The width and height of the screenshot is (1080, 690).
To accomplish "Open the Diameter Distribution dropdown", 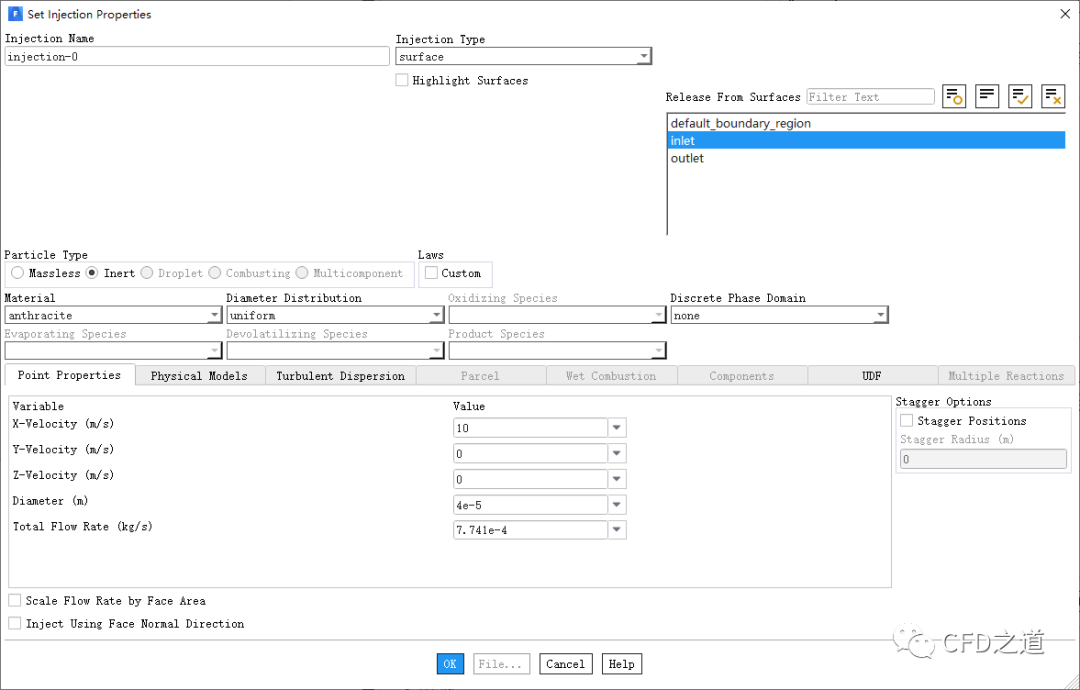I will point(435,316).
